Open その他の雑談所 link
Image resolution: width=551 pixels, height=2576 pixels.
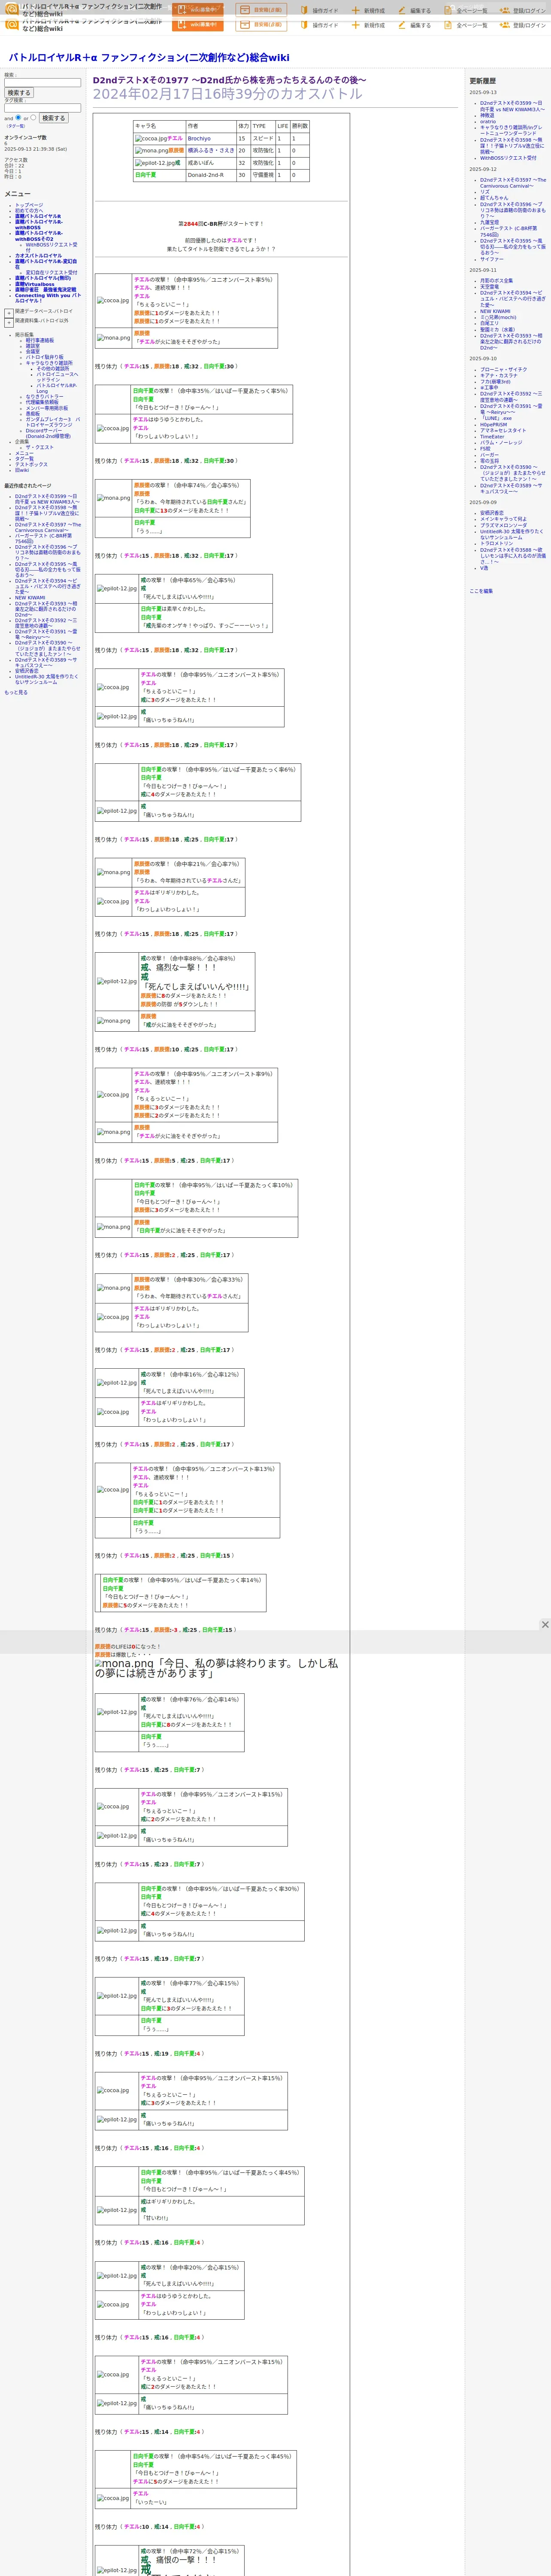(x=53, y=369)
